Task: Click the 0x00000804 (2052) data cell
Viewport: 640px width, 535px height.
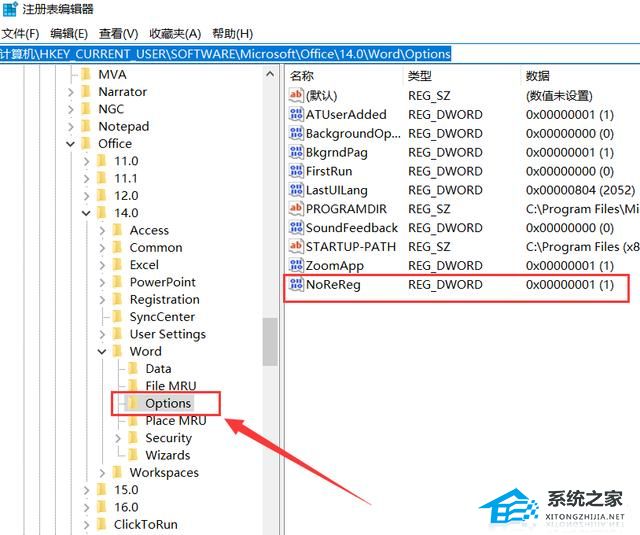Action: (580, 190)
